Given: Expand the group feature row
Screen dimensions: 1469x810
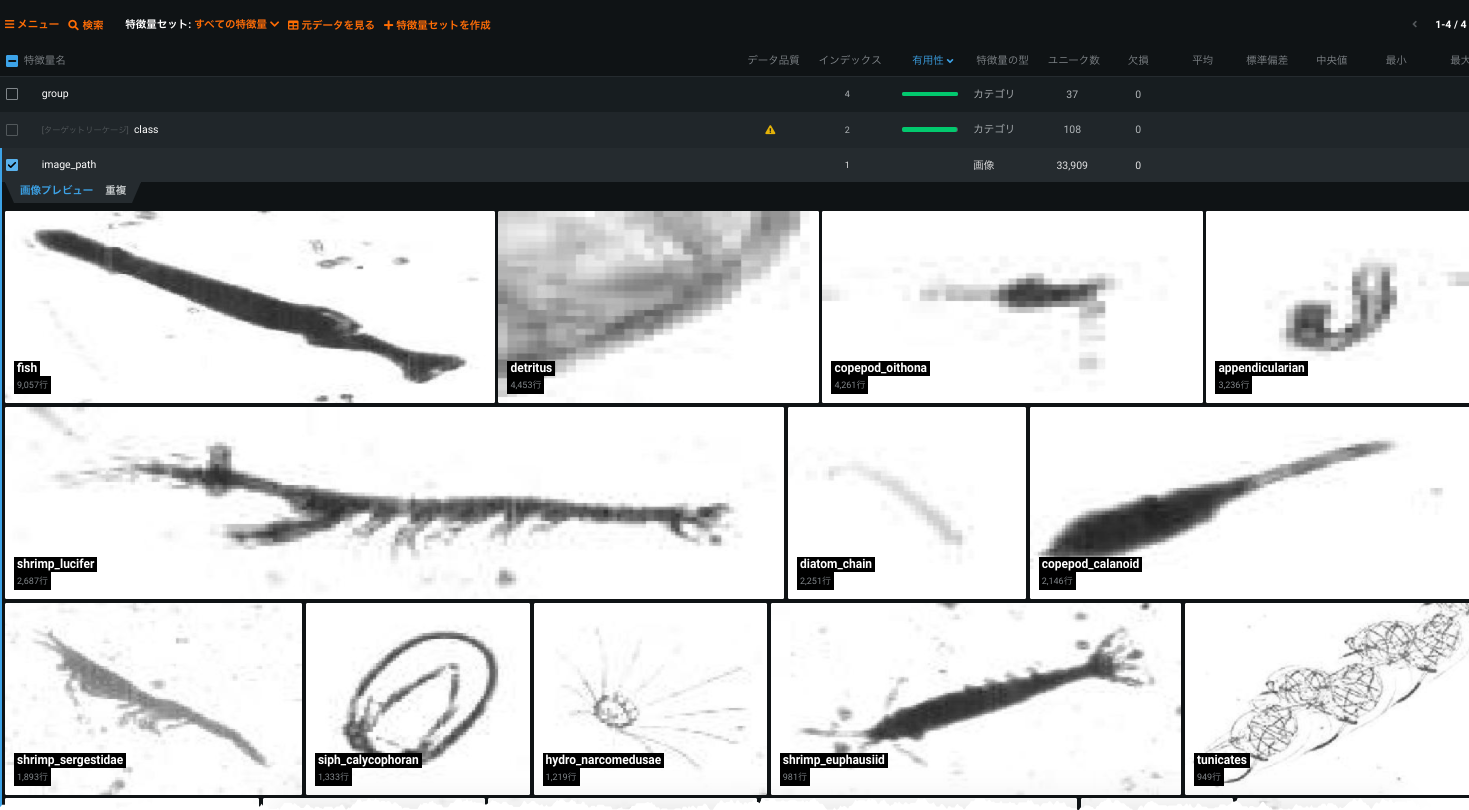Looking at the screenshot, I should tap(55, 94).
